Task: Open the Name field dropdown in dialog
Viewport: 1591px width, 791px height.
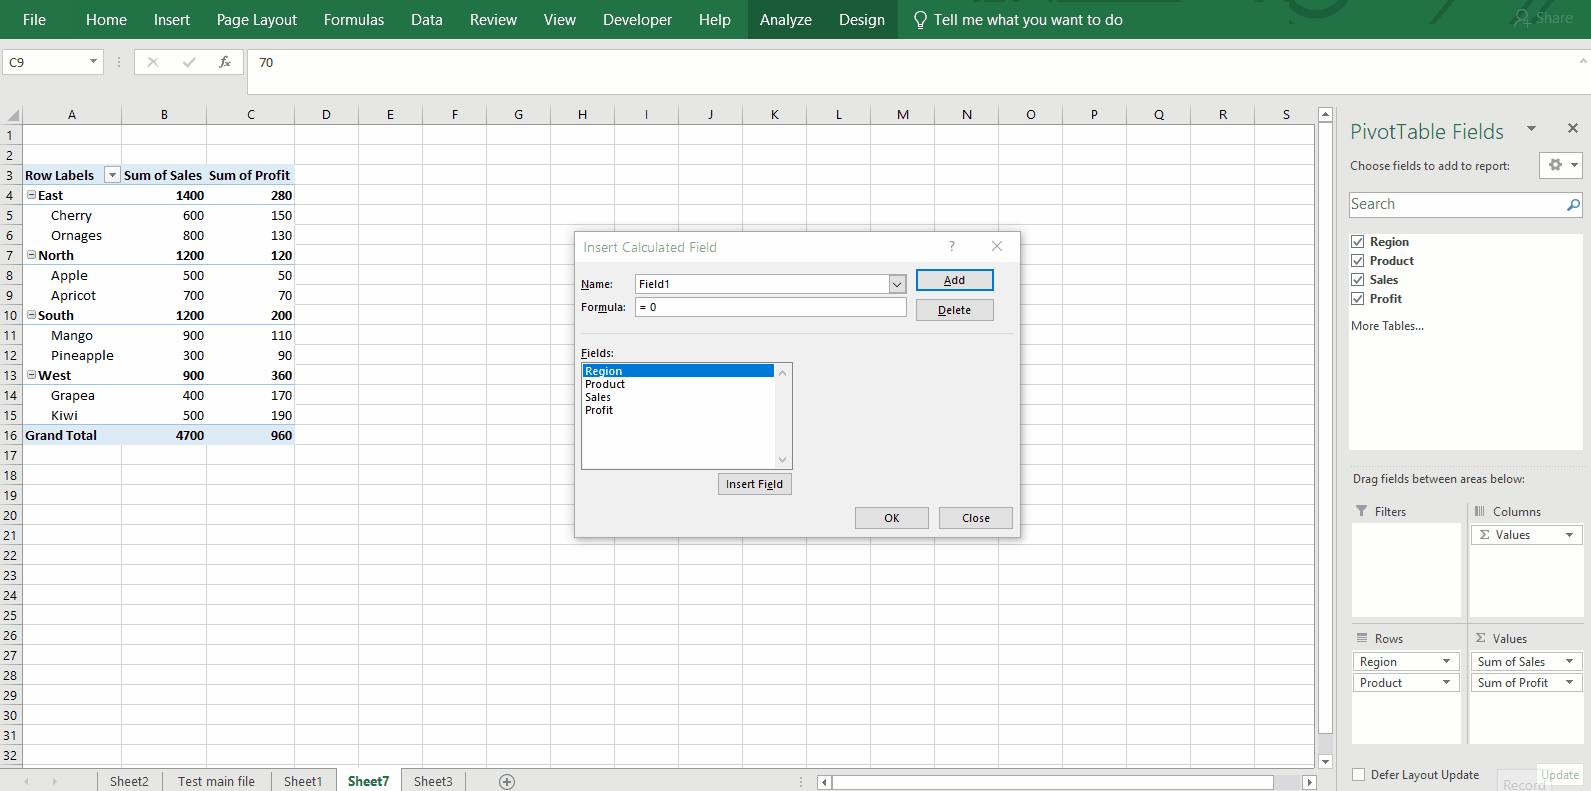Action: [897, 284]
